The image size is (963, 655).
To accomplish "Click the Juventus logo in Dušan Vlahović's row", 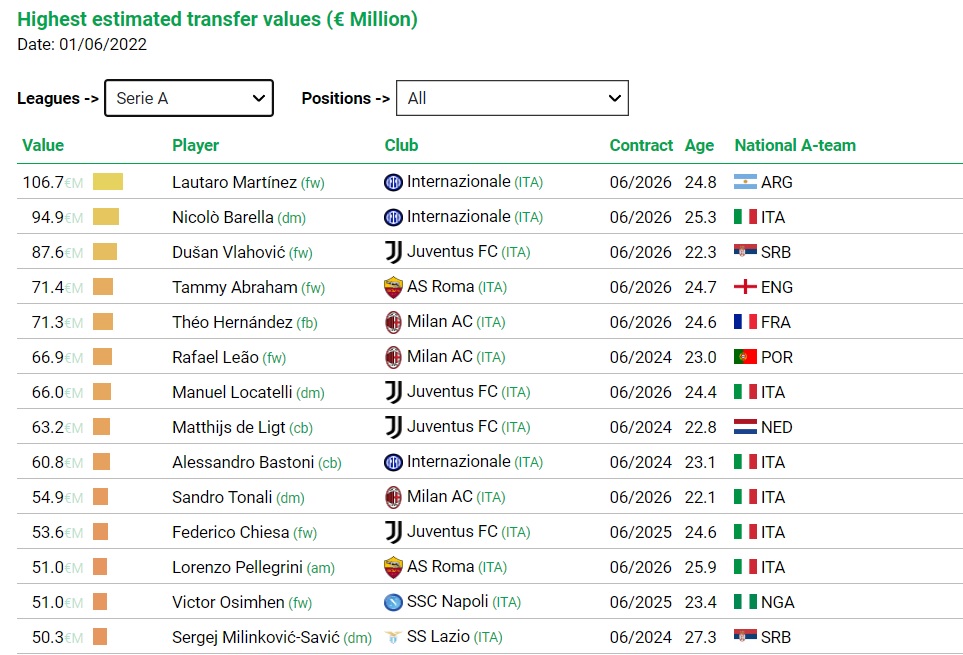I will point(393,252).
